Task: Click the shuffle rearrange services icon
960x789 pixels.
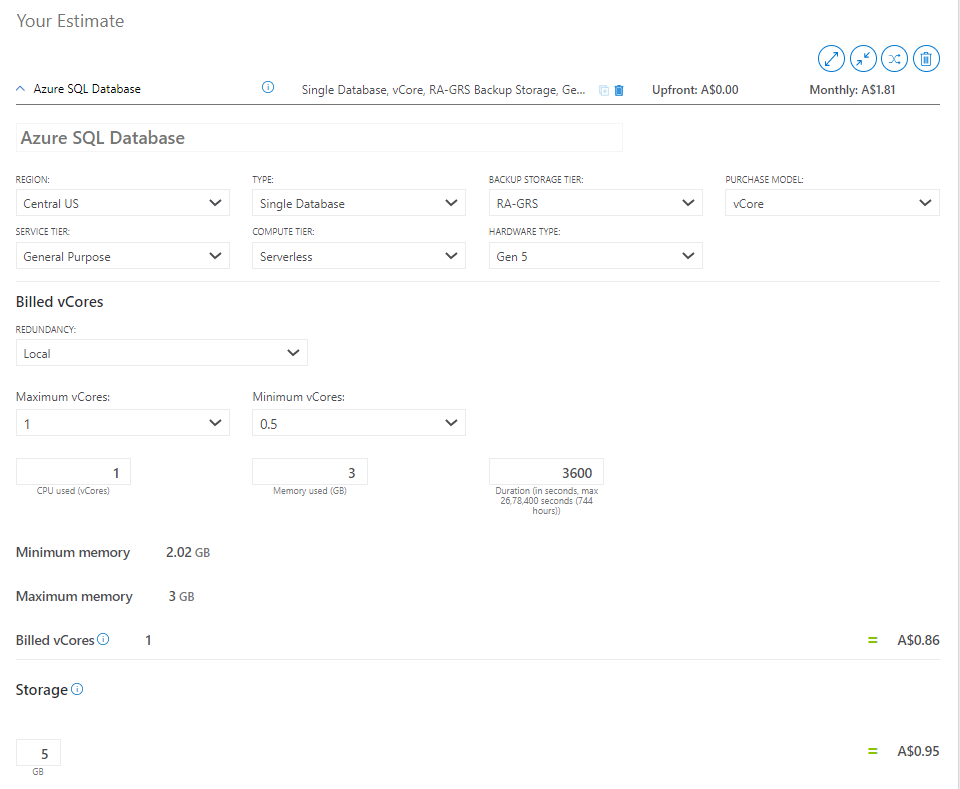Action: pyautogui.click(x=894, y=59)
